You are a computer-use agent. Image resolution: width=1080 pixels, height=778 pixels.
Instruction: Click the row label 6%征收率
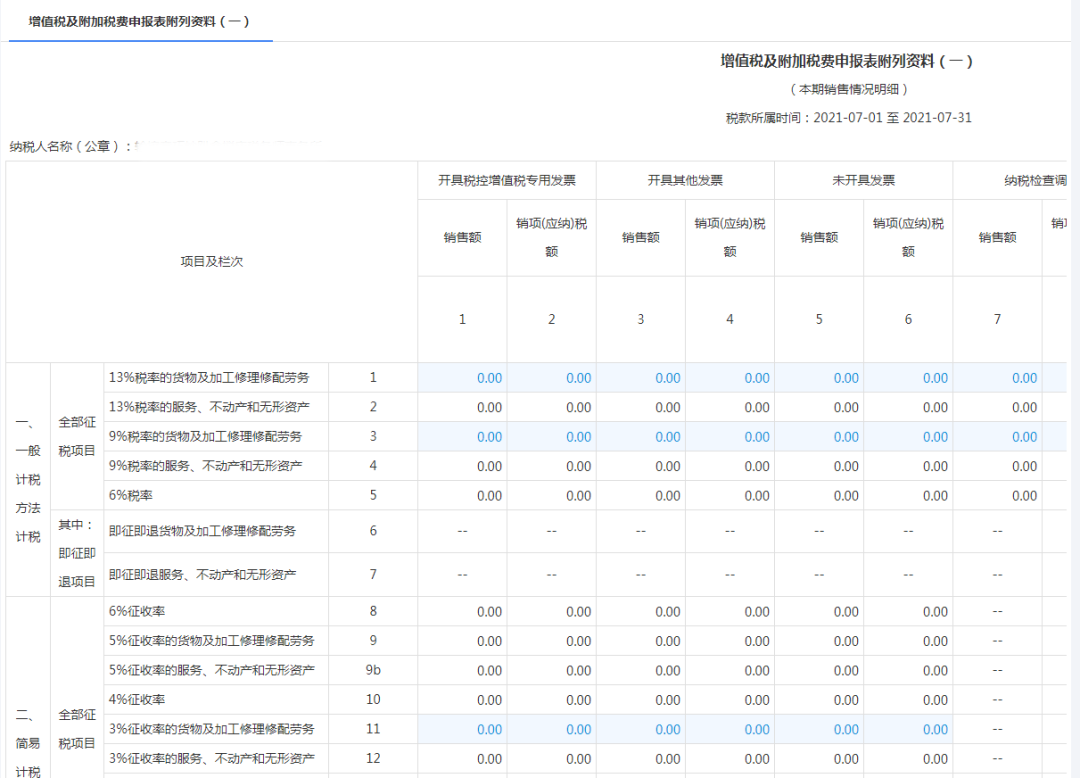point(137,611)
